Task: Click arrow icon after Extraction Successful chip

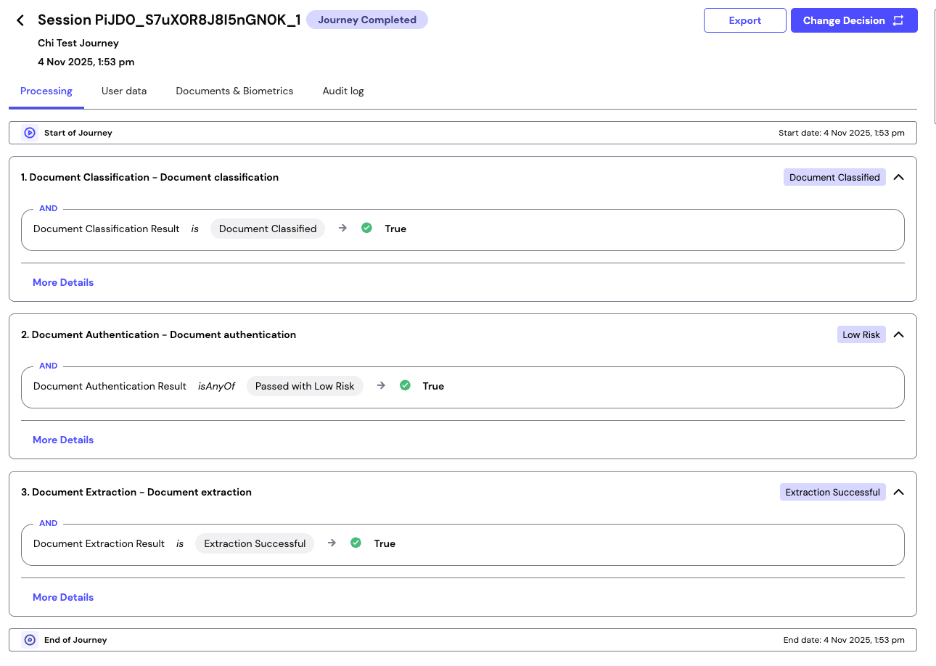Action: [332, 543]
